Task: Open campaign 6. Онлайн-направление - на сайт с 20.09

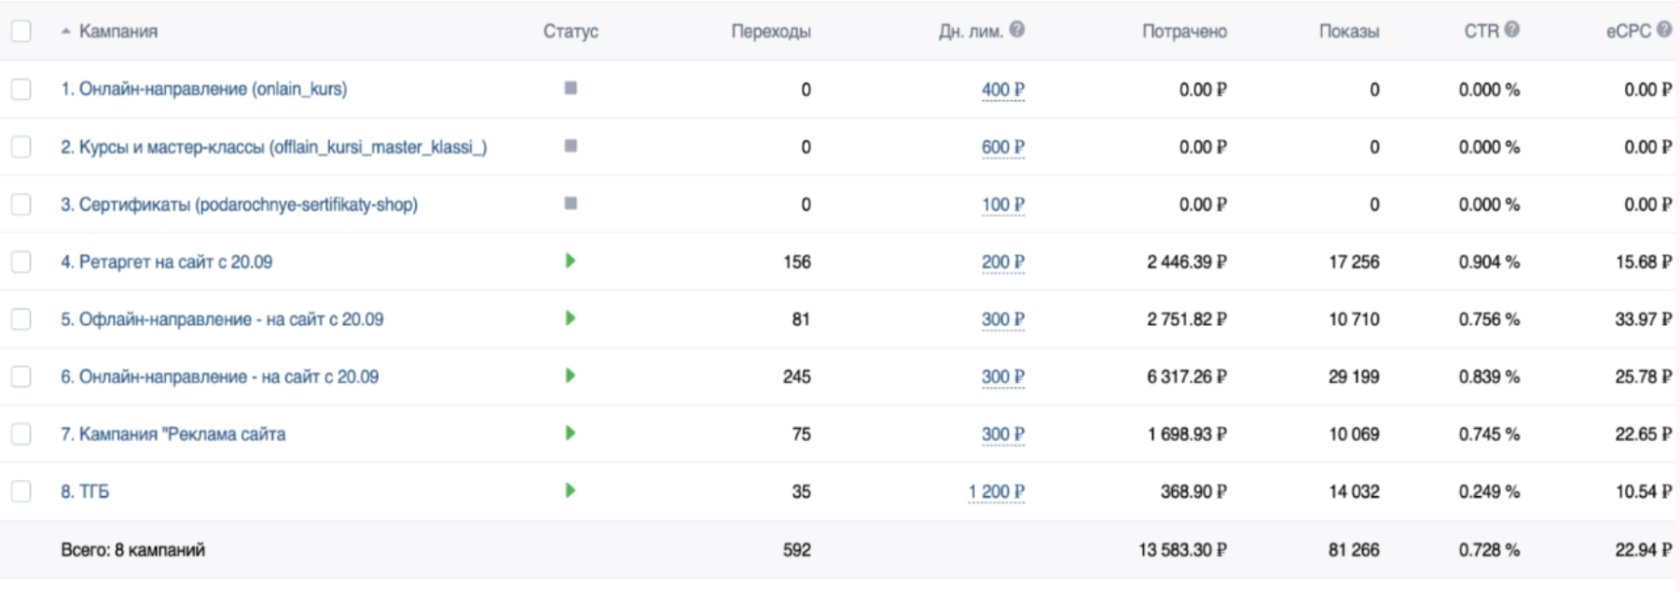Action: click(x=219, y=377)
